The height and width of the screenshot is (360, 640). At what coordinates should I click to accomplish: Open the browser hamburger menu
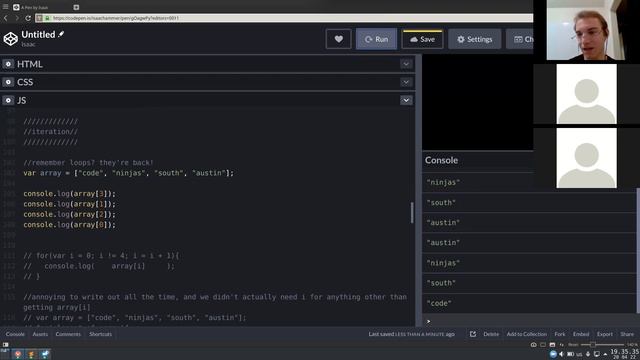(5, 7)
